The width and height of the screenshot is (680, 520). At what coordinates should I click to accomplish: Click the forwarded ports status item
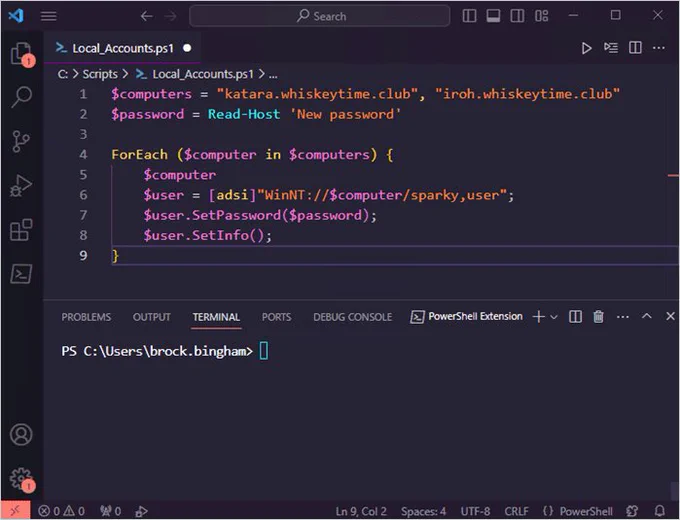click(x=110, y=511)
